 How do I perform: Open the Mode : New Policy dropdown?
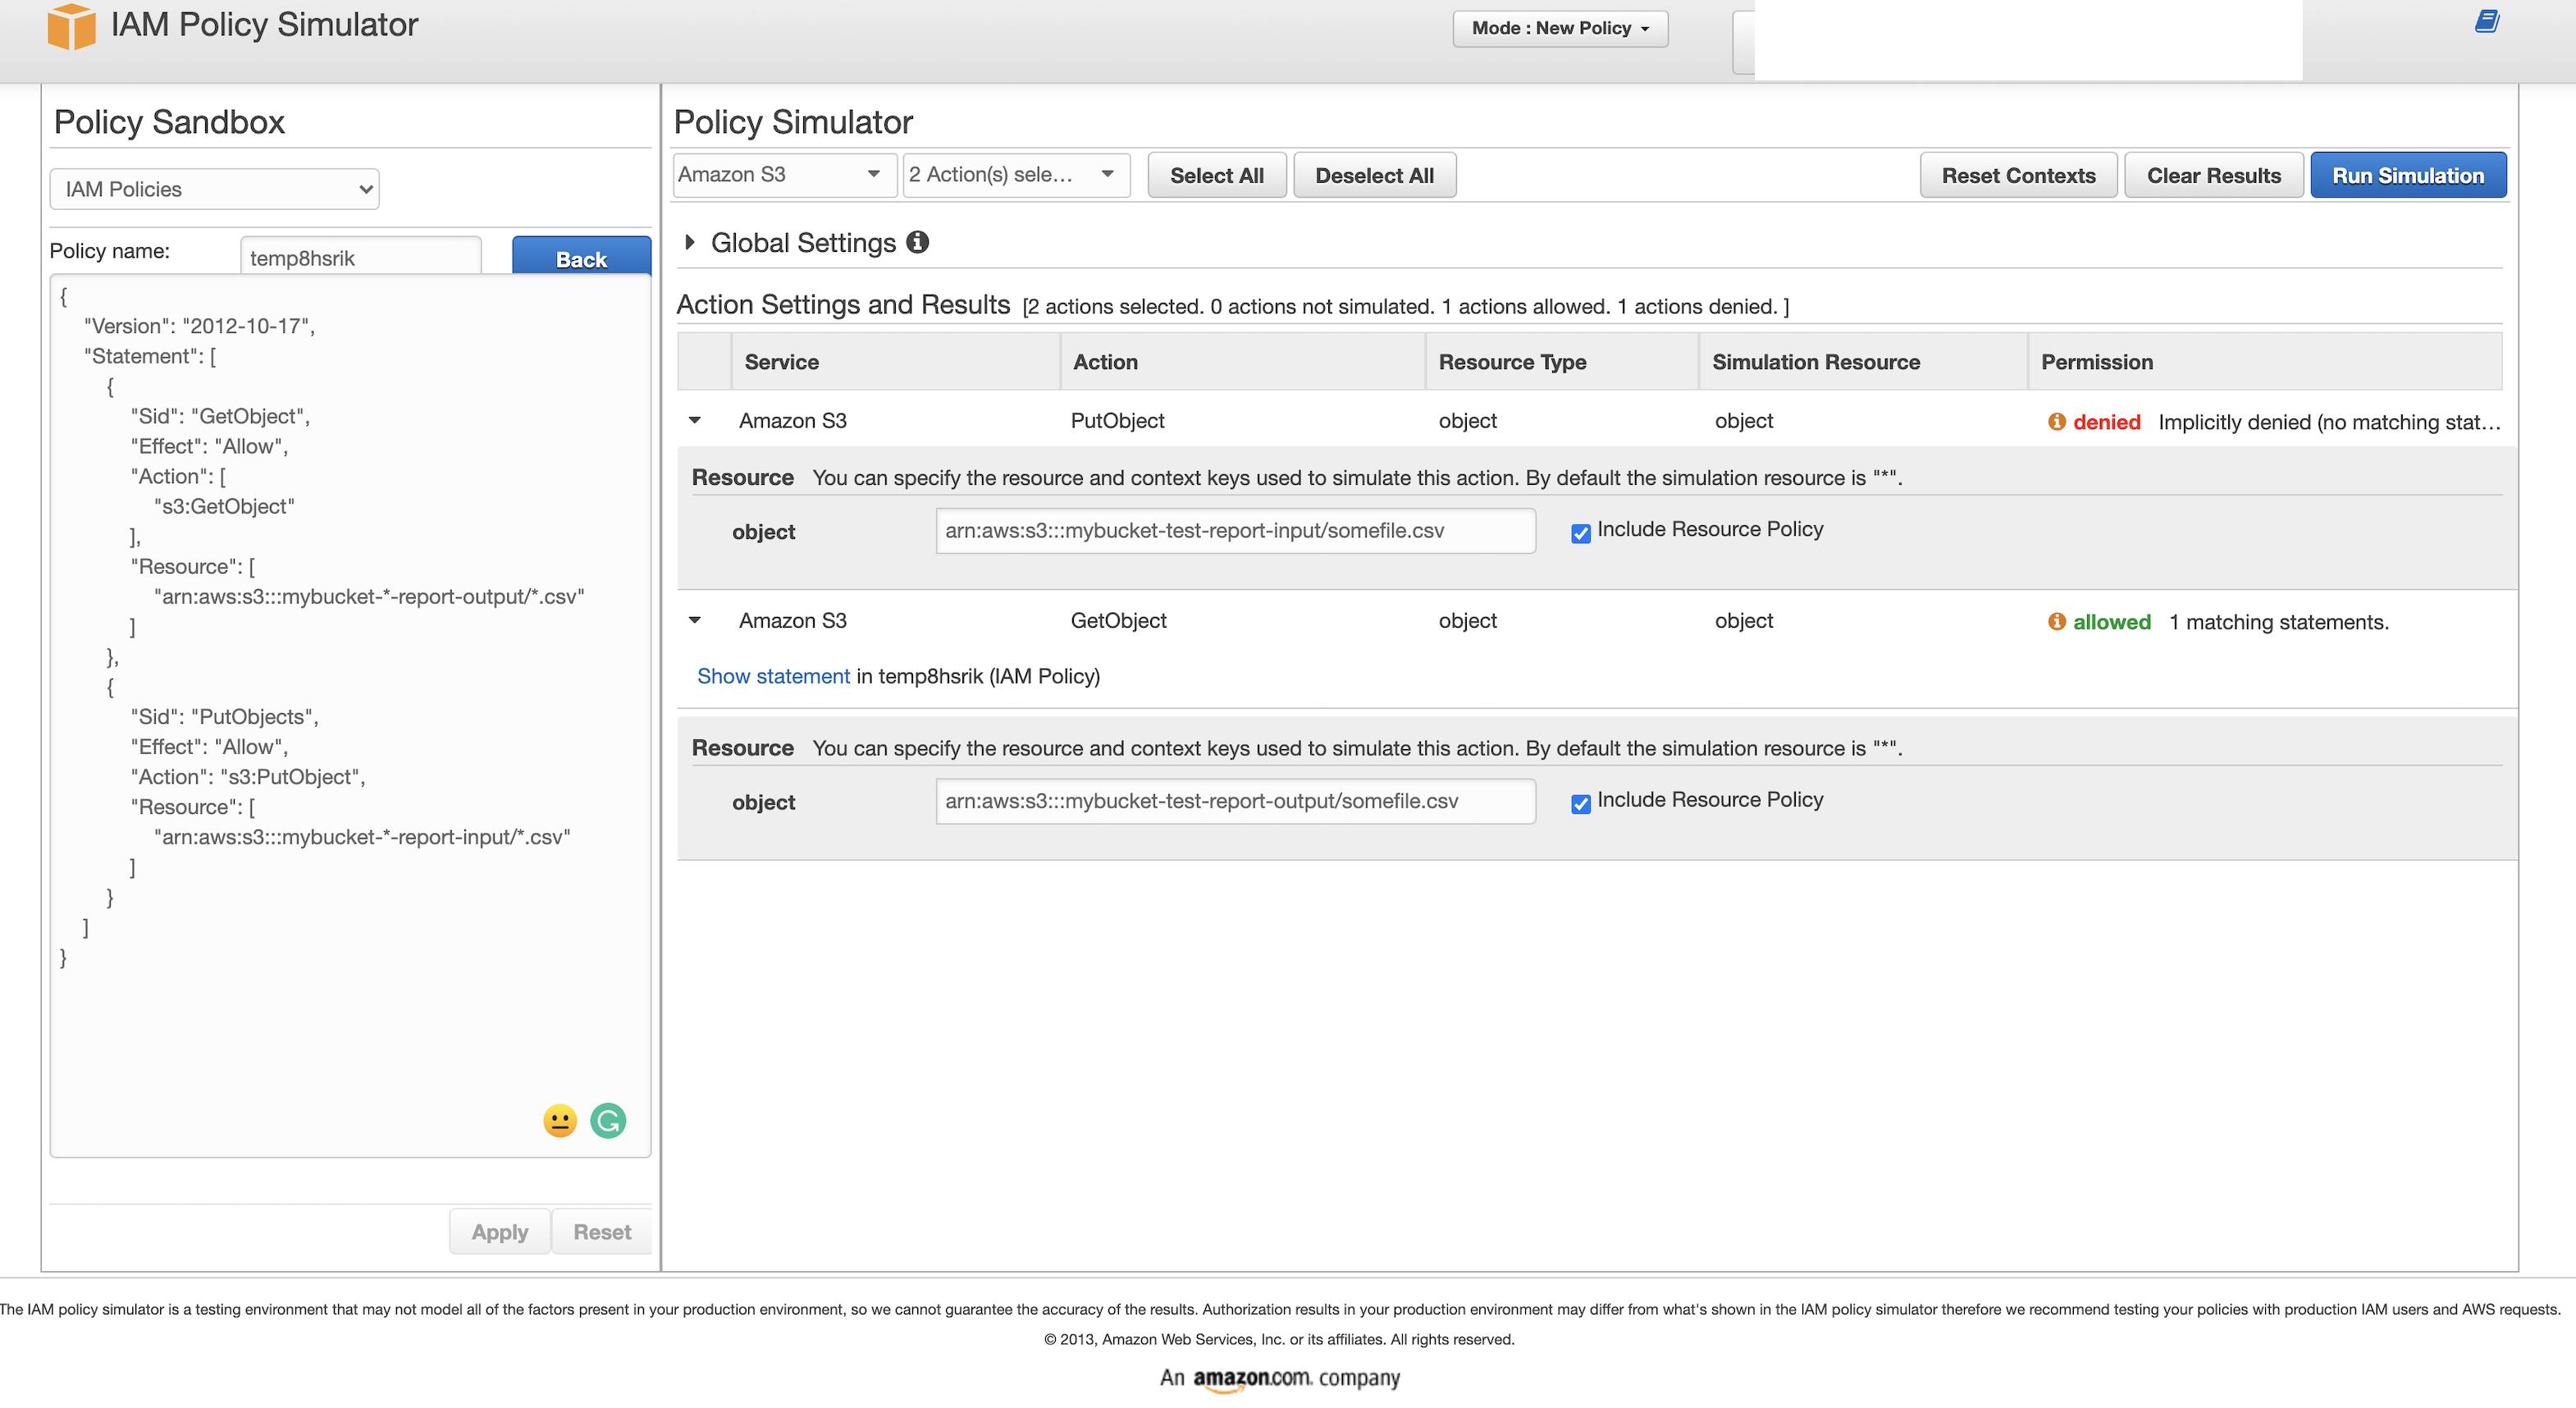coord(1560,28)
